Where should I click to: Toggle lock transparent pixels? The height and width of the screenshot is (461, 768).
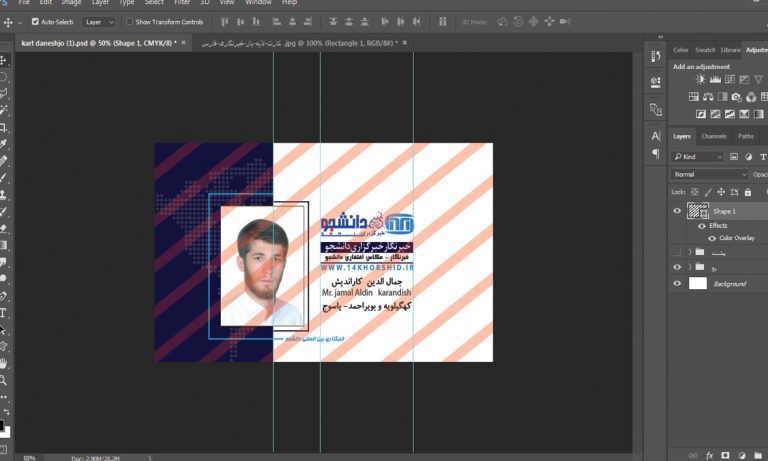coord(695,192)
